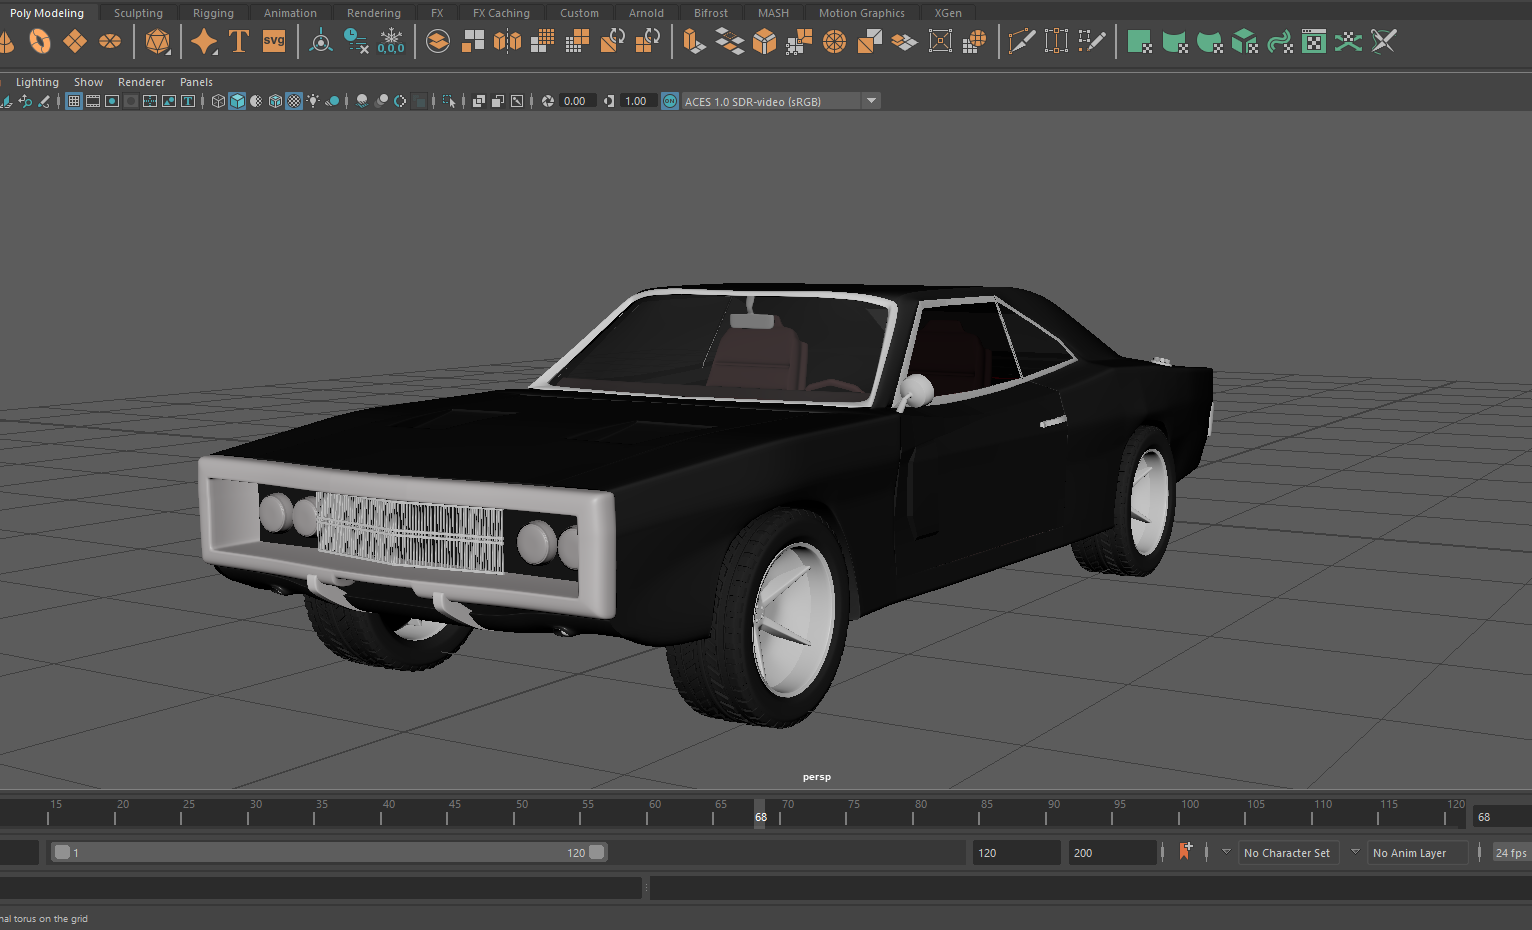Image resolution: width=1532 pixels, height=930 pixels.
Task: Click the Super Shapes star icon
Action: tap(203, 41)
